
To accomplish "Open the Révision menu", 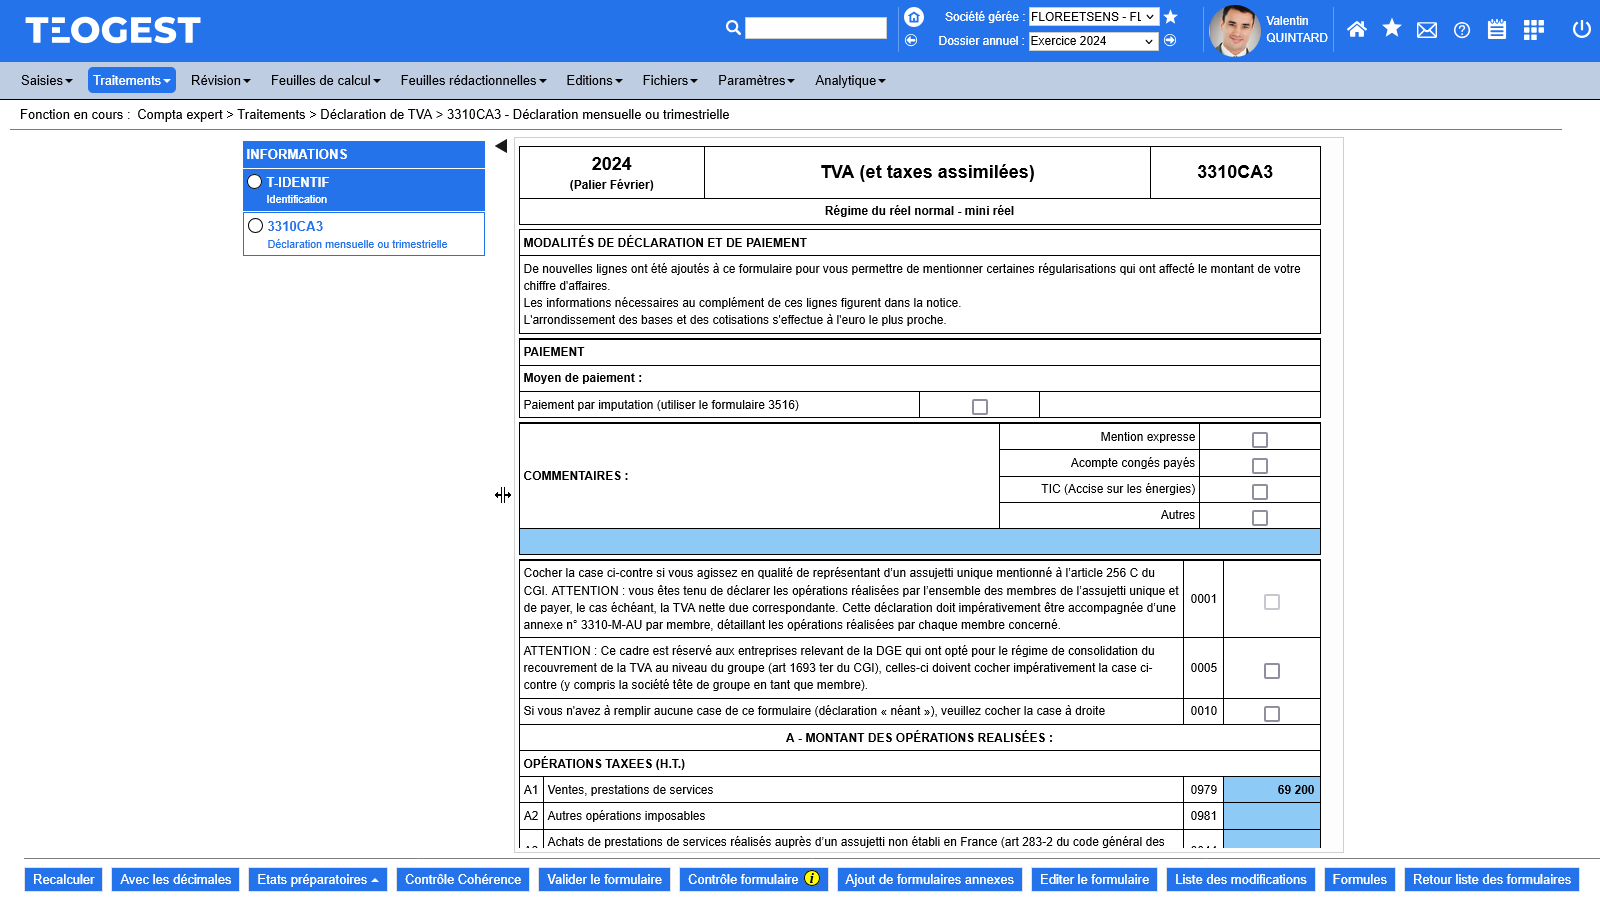I will point(220,81).
